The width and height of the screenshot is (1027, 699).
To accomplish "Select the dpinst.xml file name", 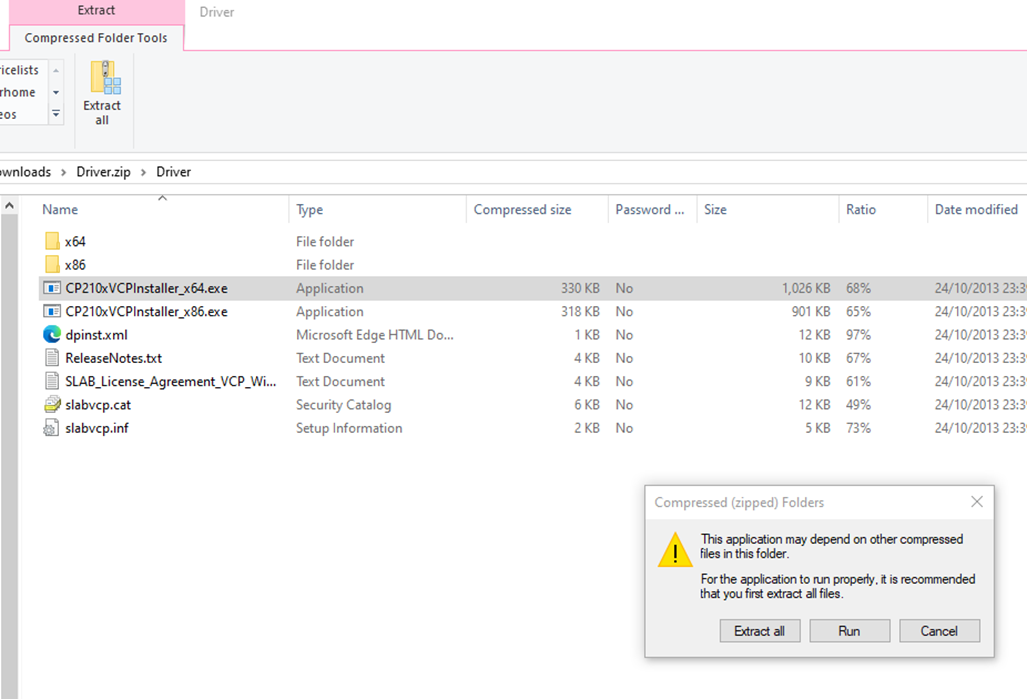I will point(96,335).
